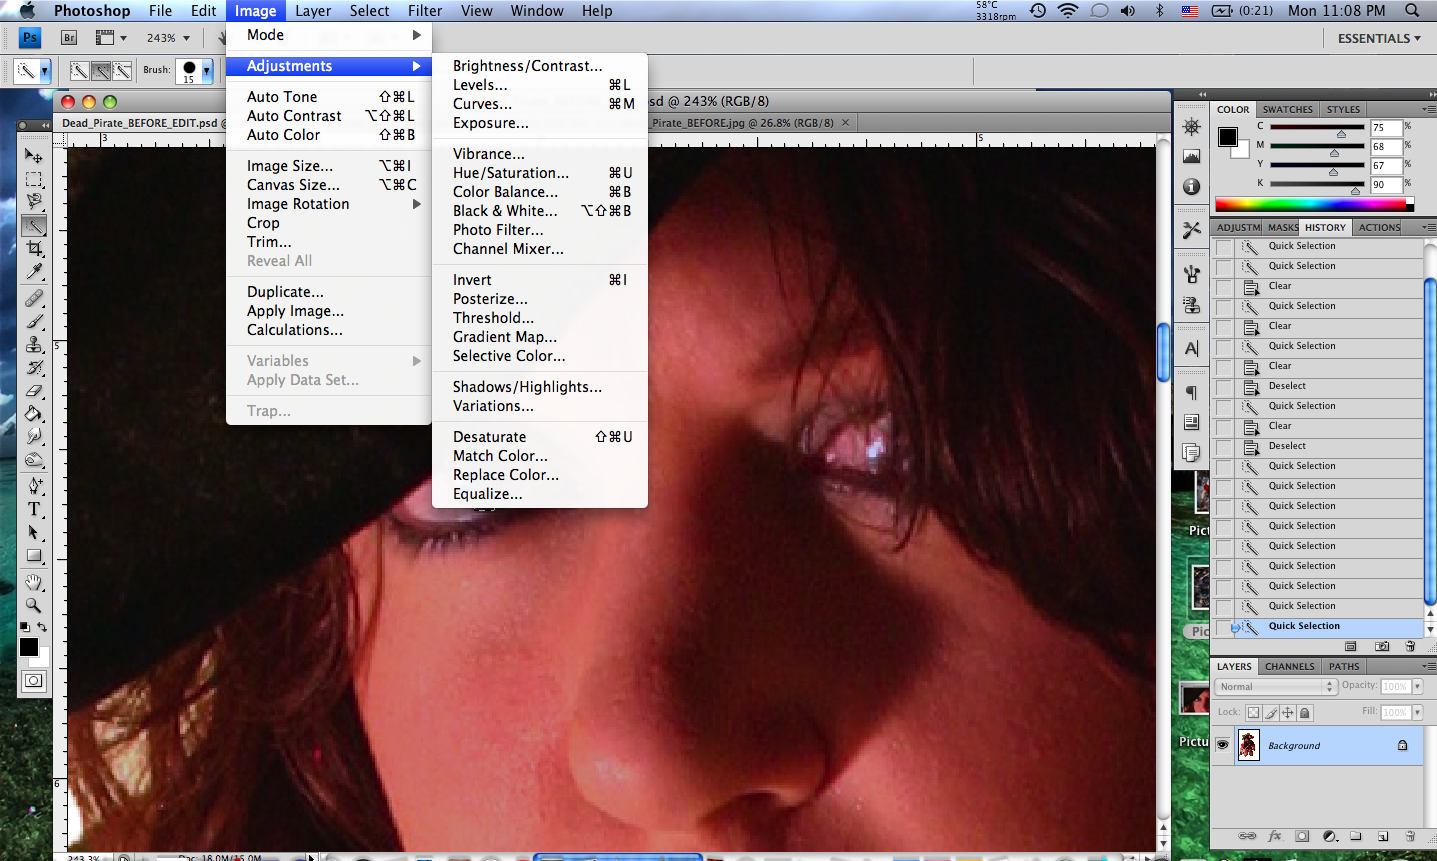Open the Navigator panel from the dock
Image resolution: width=1437 pixels, height=861 pixels.
[1191, 128]
